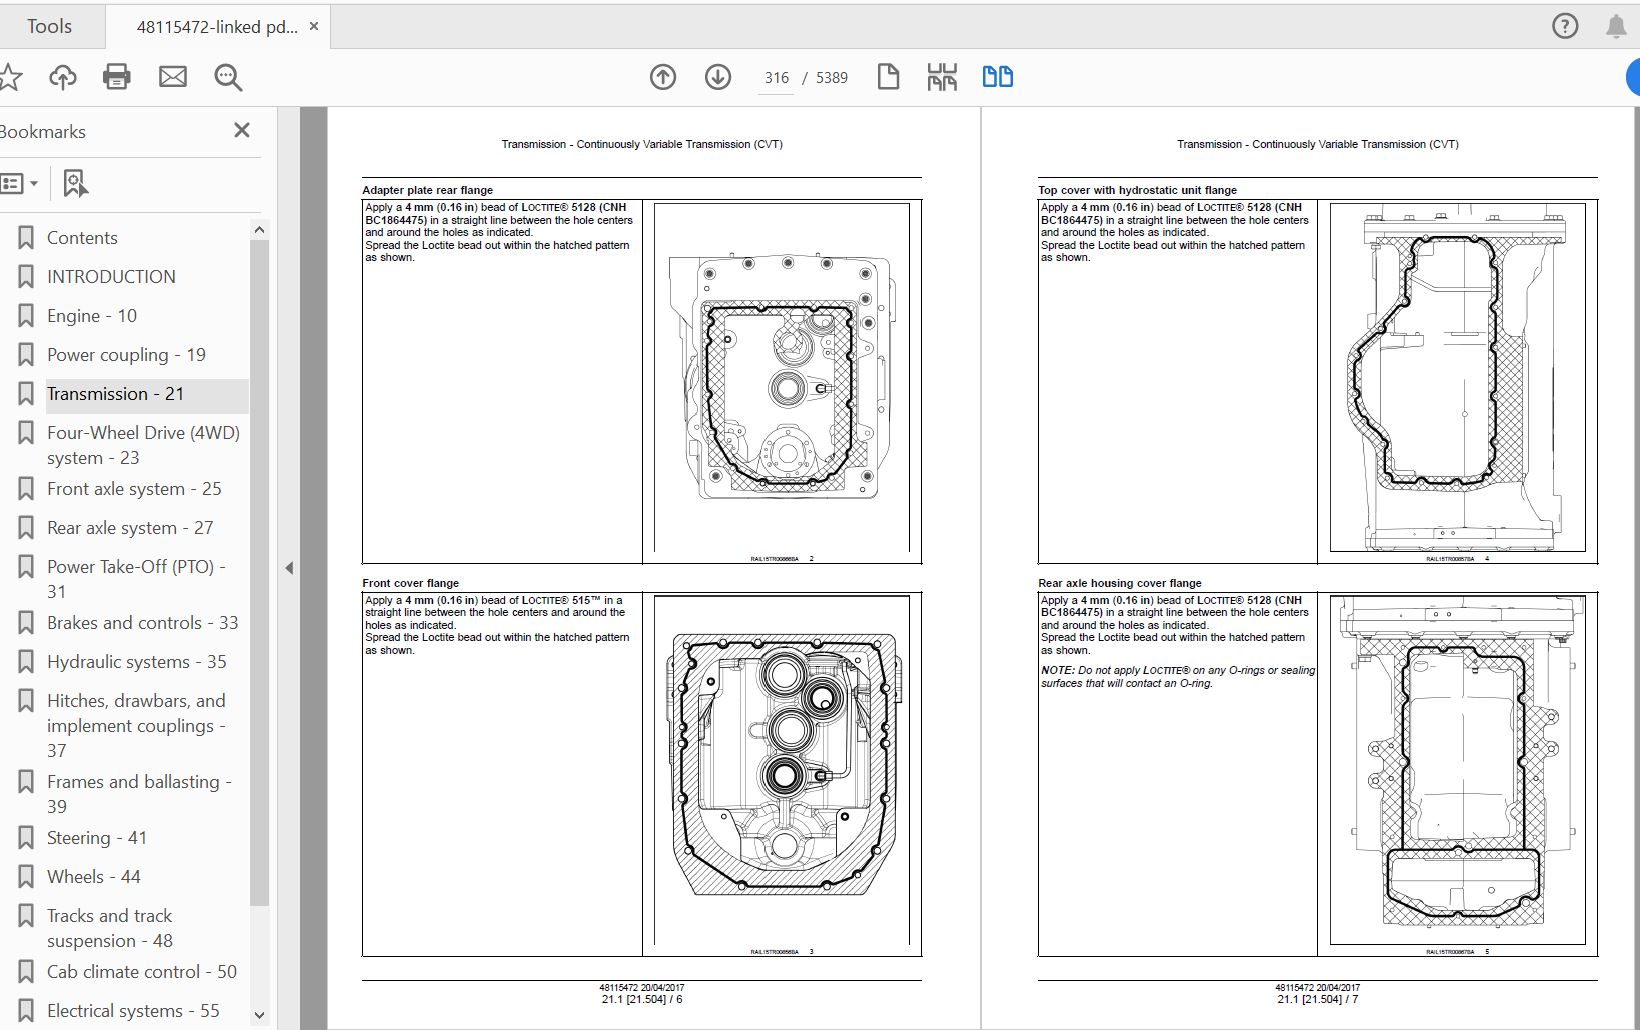The image size is (1640, 1030).
Task: Open the Front axle system - 25 bookmark
Action: [x=134, y=489]
